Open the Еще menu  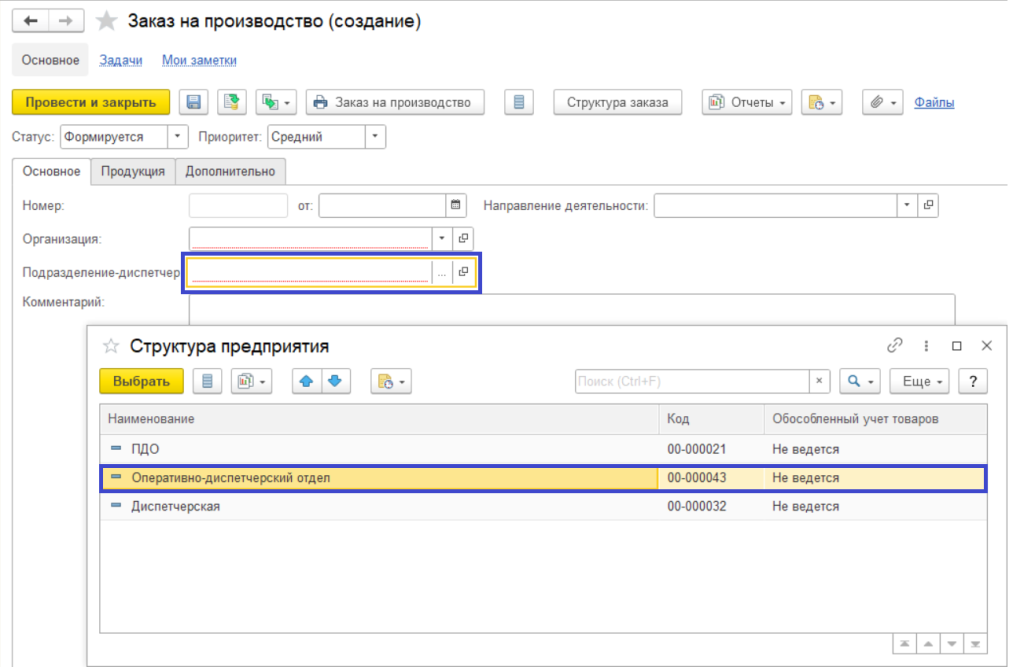click(920, 382)
